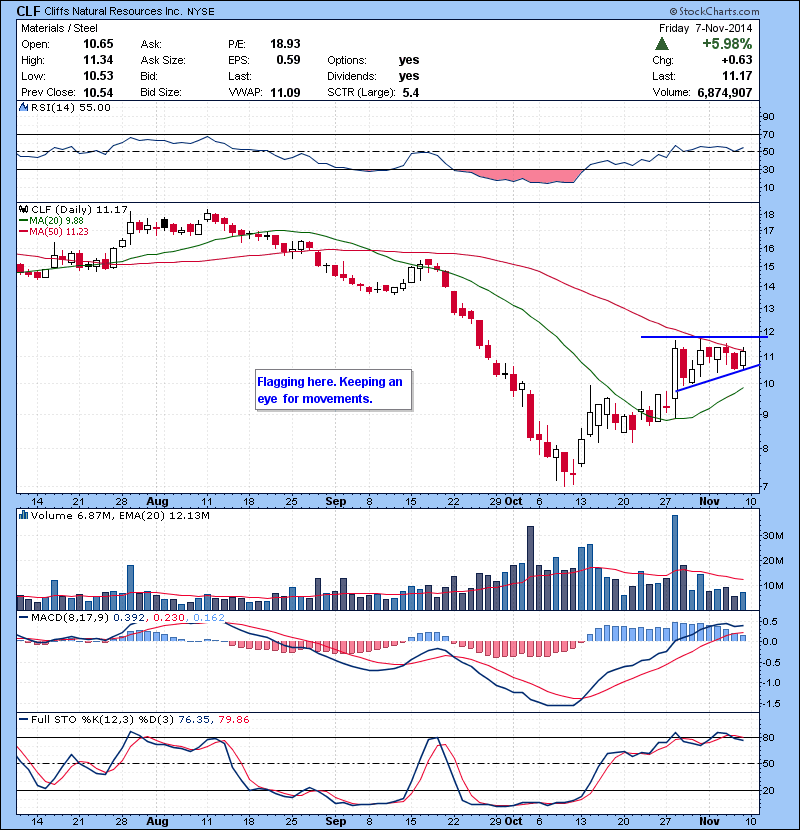Click the Last price 11.17 in header

[x=737, y=76]
